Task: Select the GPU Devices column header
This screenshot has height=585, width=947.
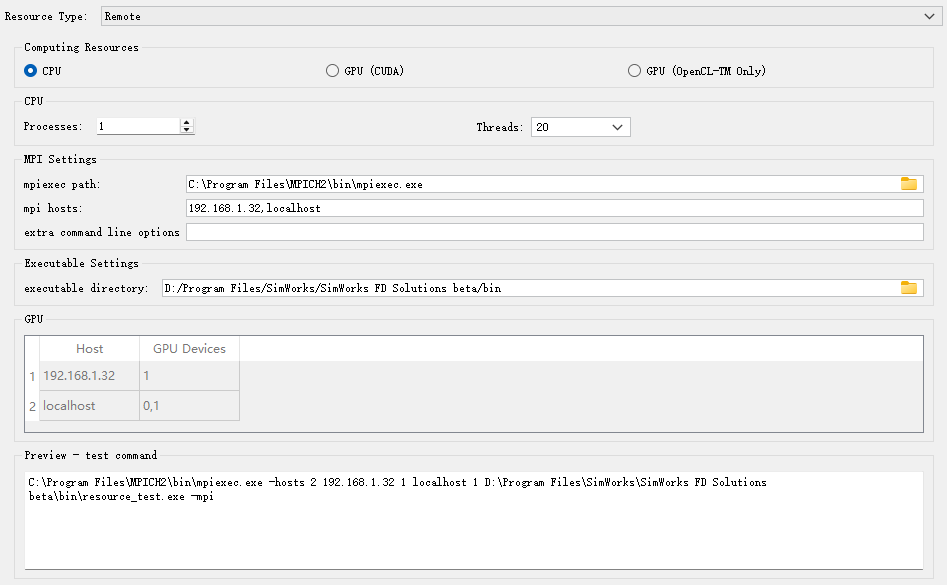Action: tap(189, 348)
